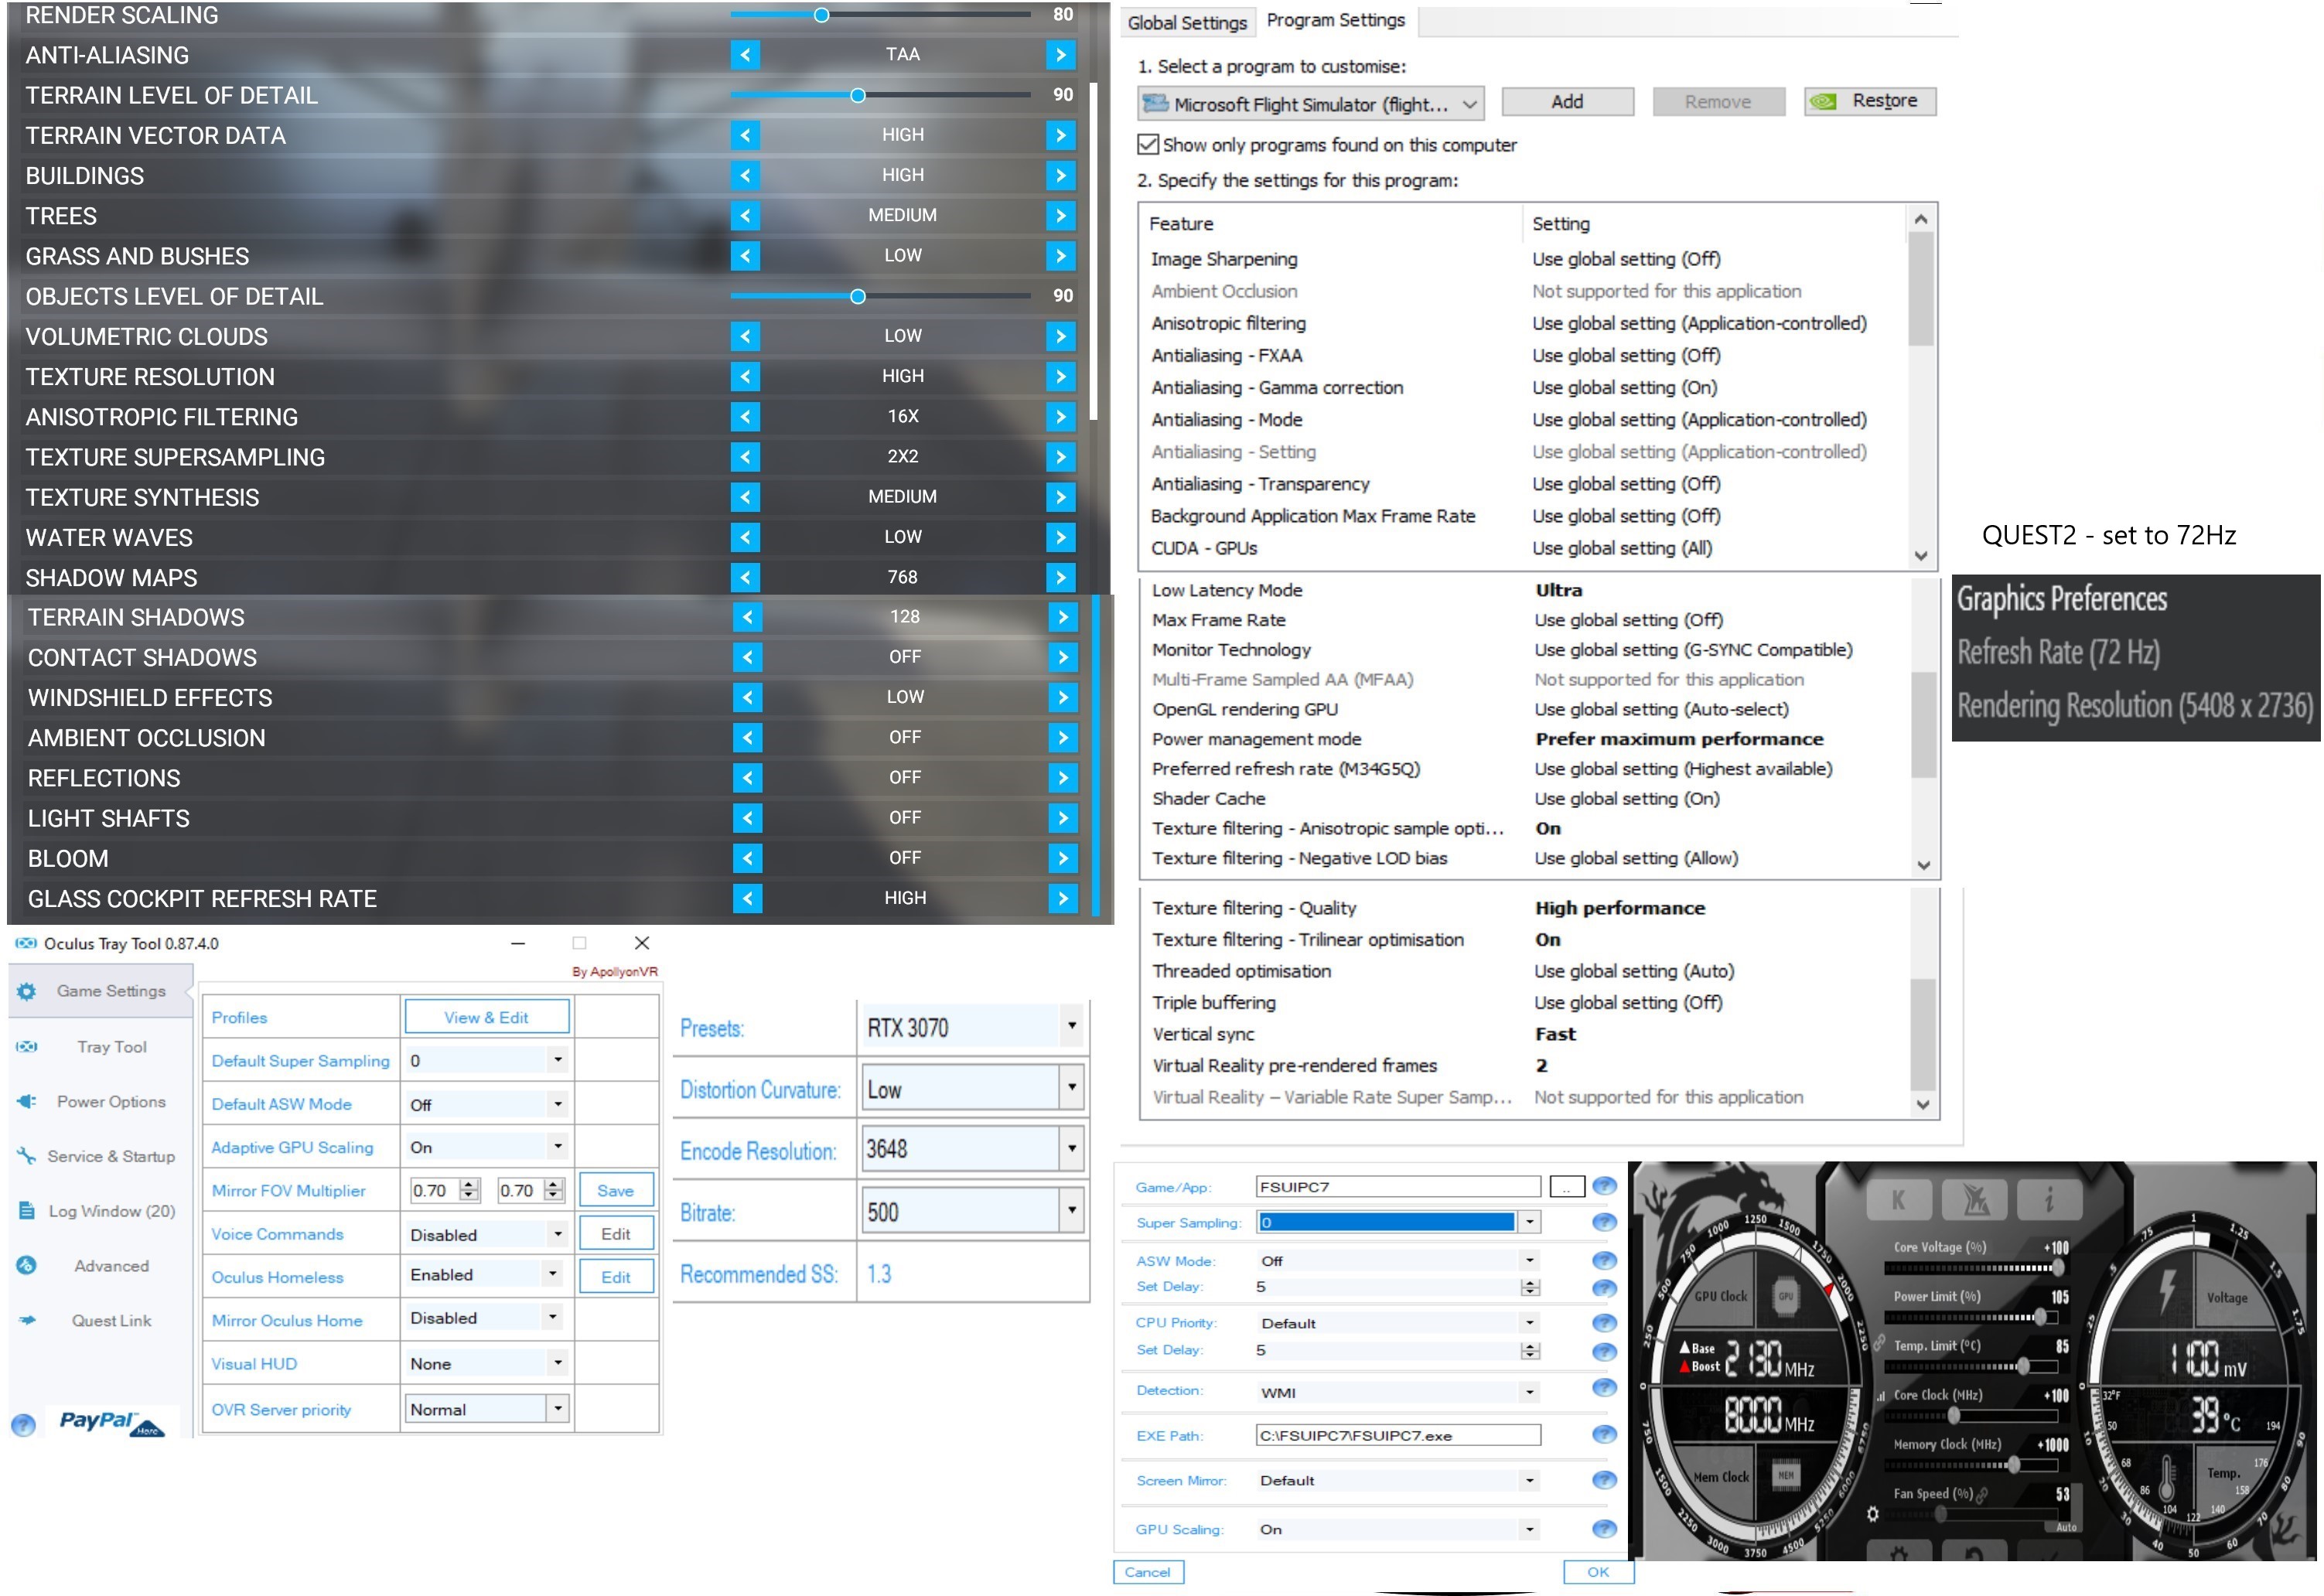Select Game Settings in Tray Tool sidebar
The image size is (2324, 1596).
pyautogui.click(x=110, y=991)
